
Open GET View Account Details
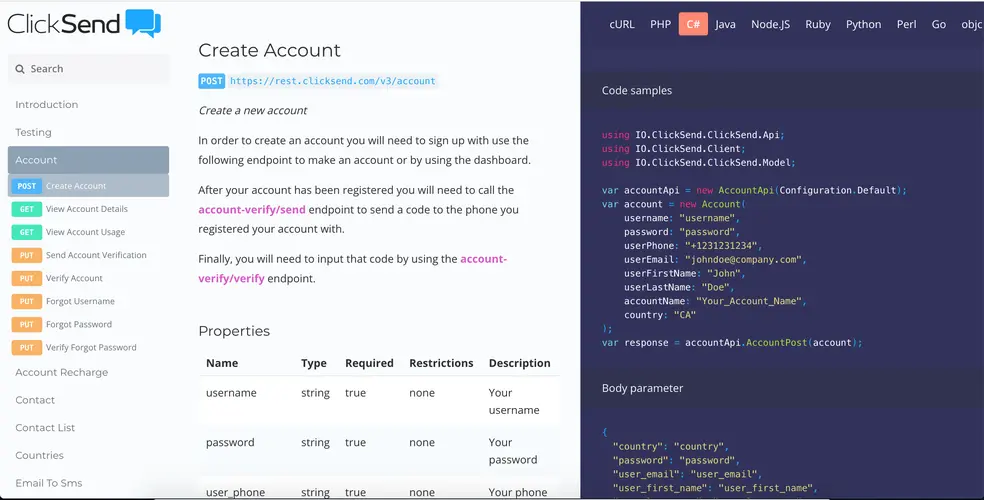coord(70,209)
